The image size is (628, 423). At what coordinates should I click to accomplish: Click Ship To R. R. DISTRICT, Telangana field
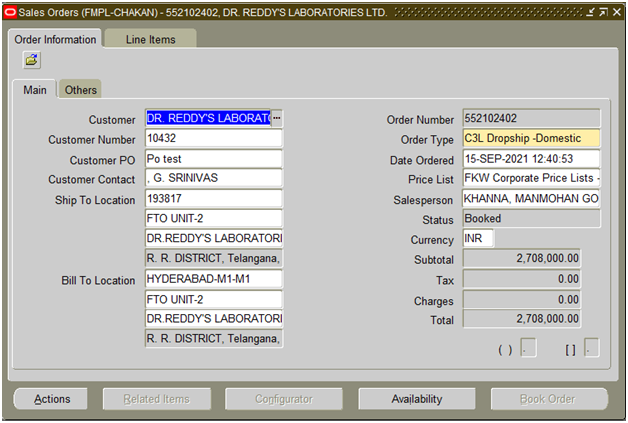214,258
